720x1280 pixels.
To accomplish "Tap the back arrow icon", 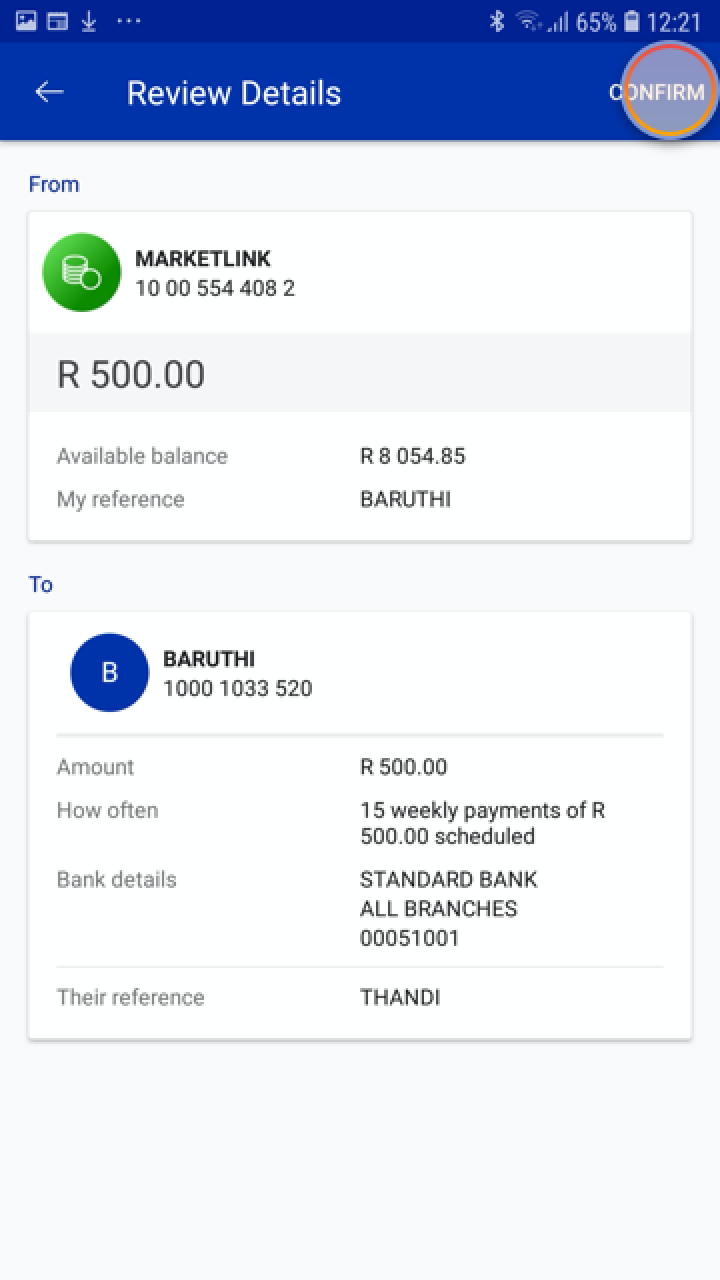I will pyautogui.click(x=49, y=92).
